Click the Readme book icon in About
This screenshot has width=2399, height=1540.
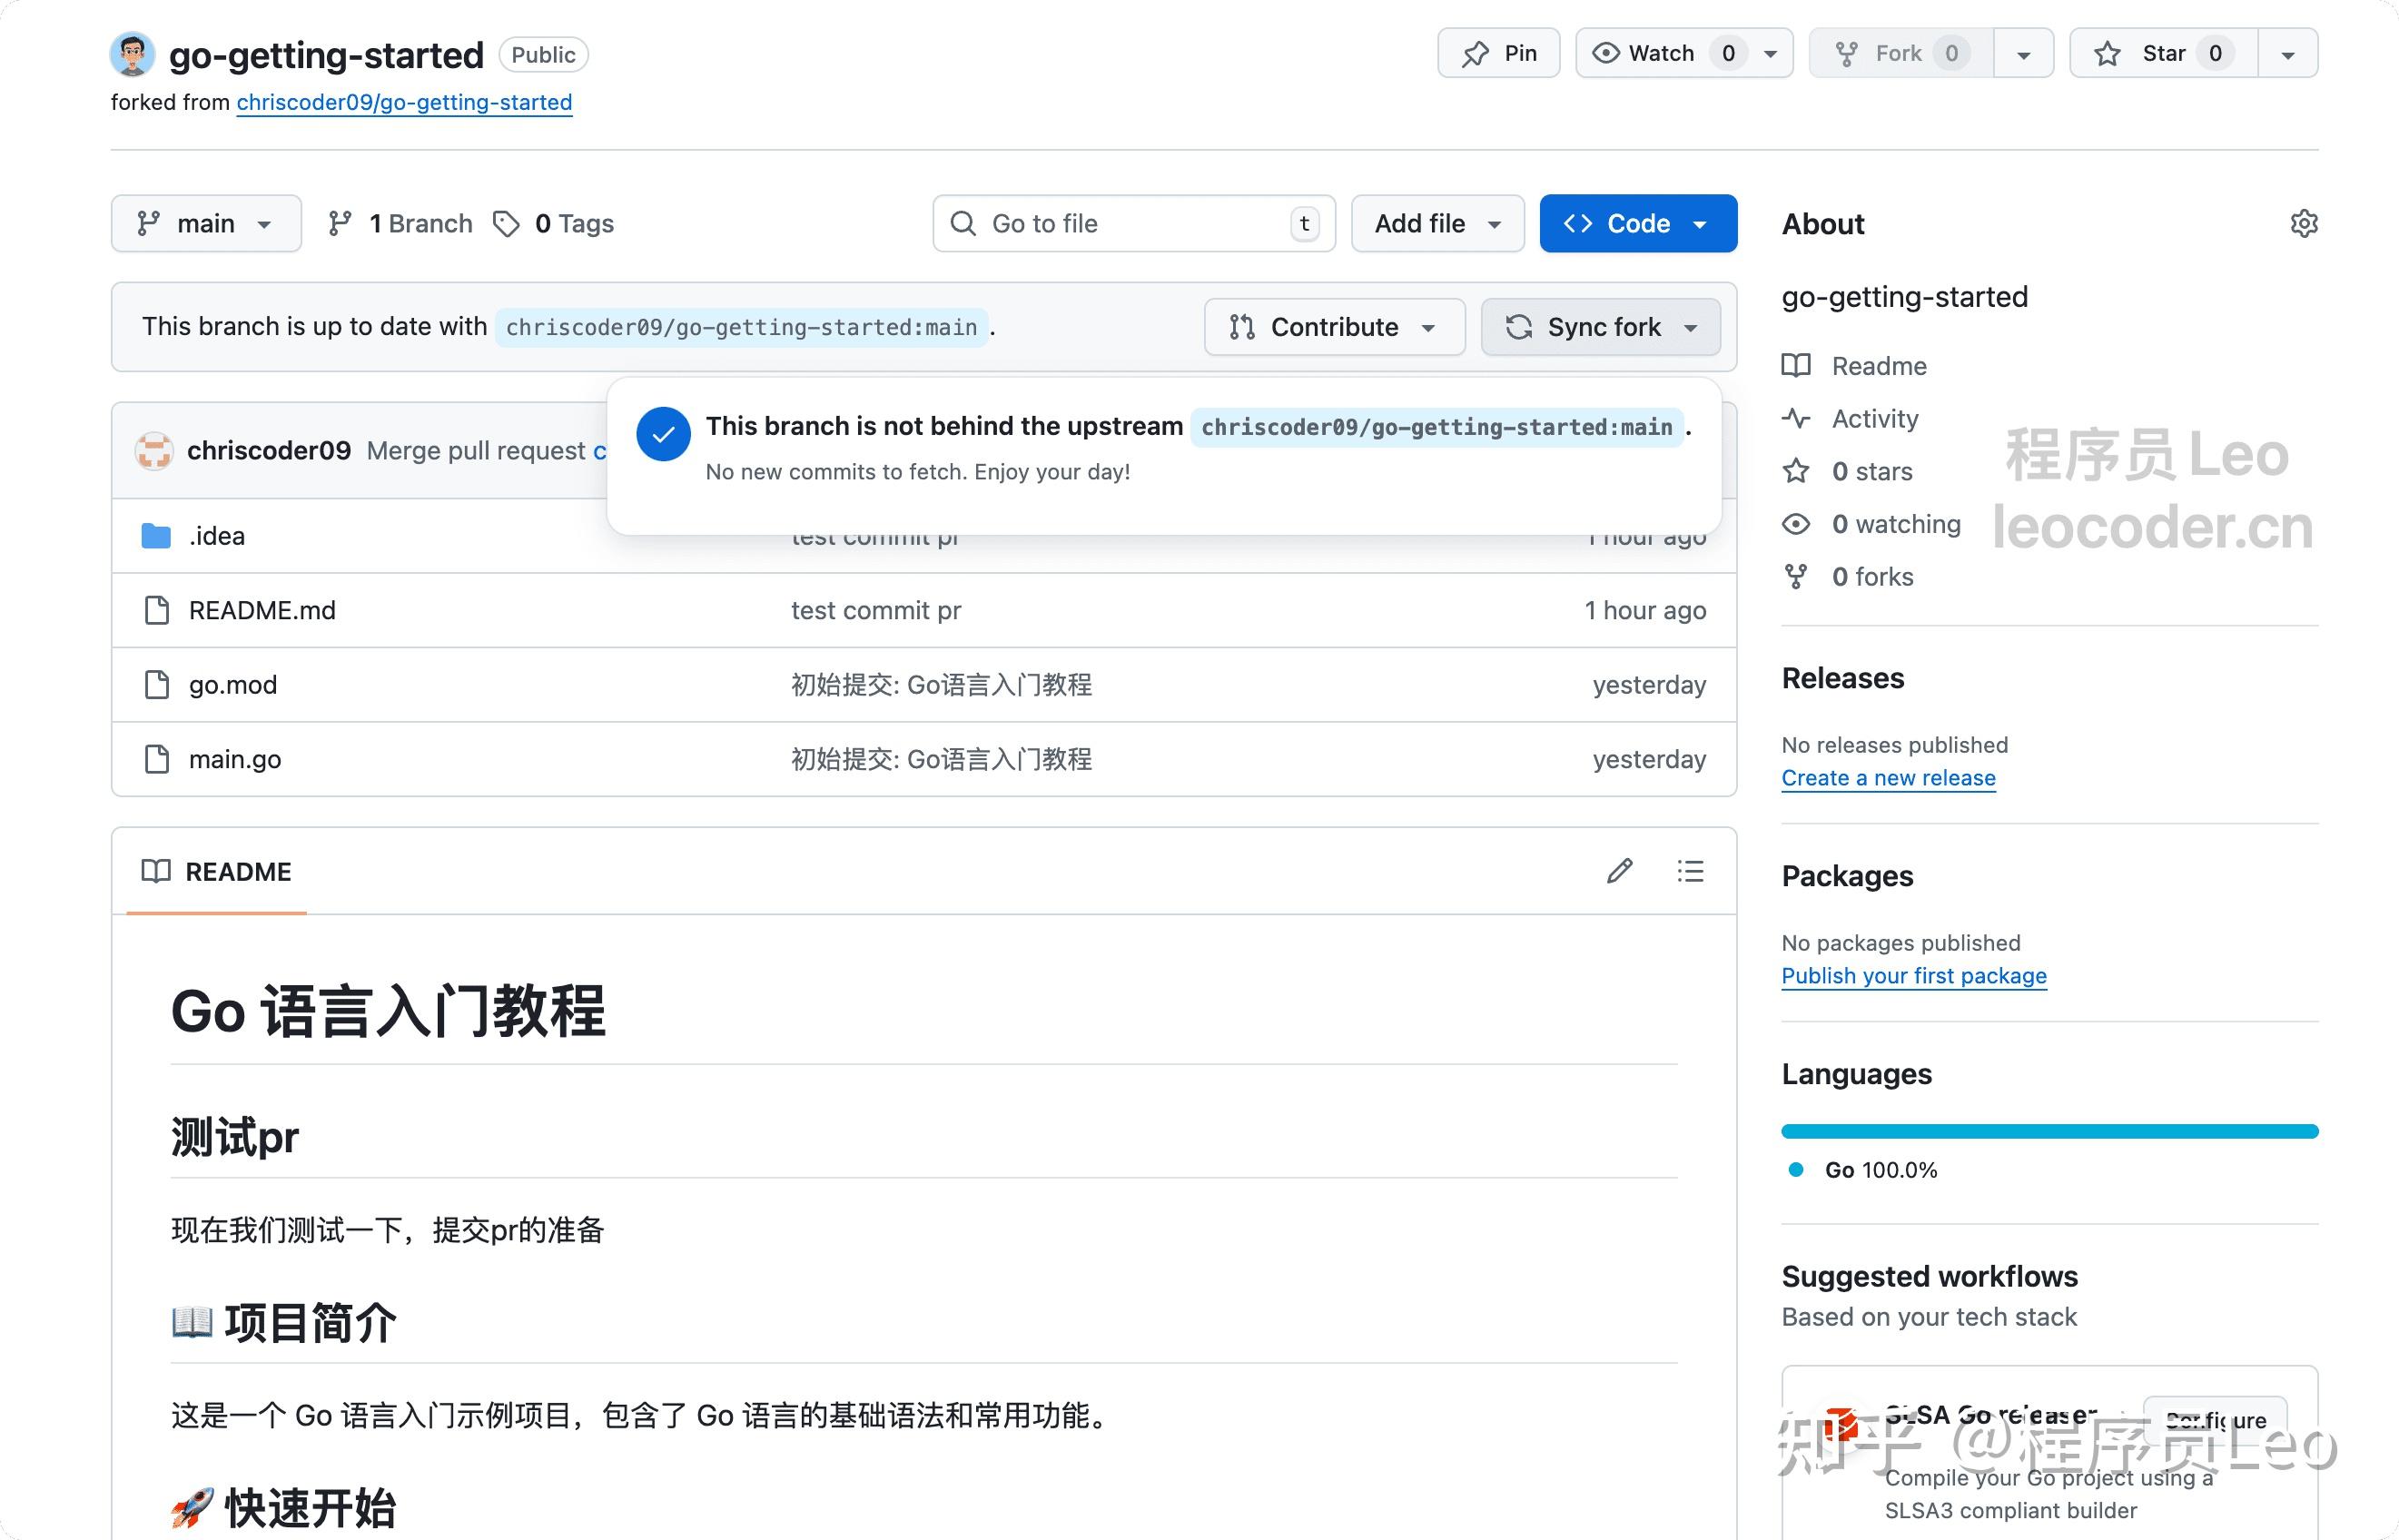pos(1797,366)
